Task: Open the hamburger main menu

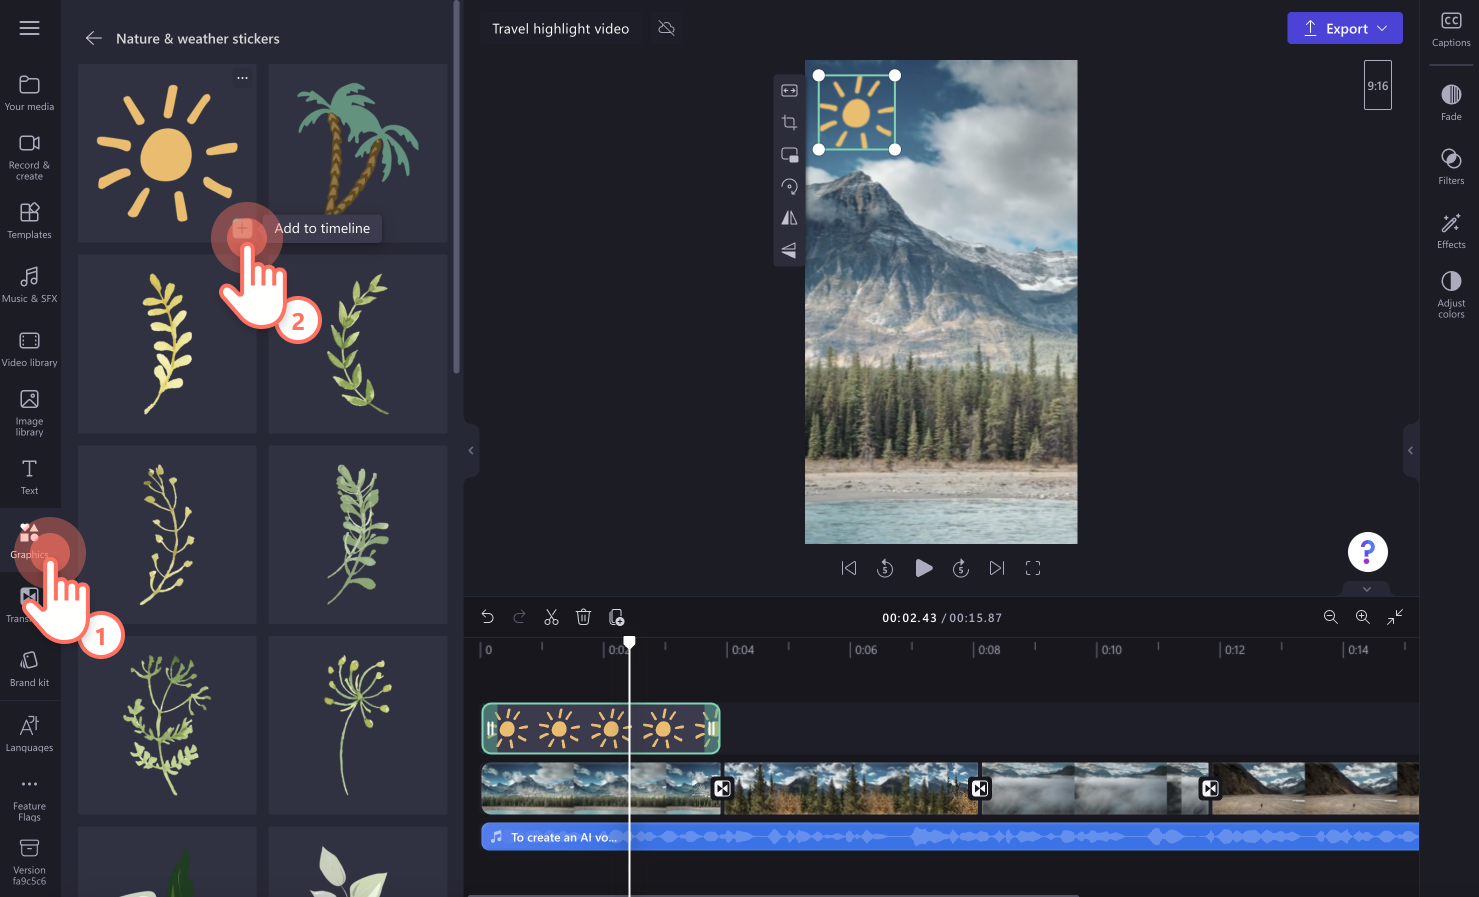Action: point(30,28)
